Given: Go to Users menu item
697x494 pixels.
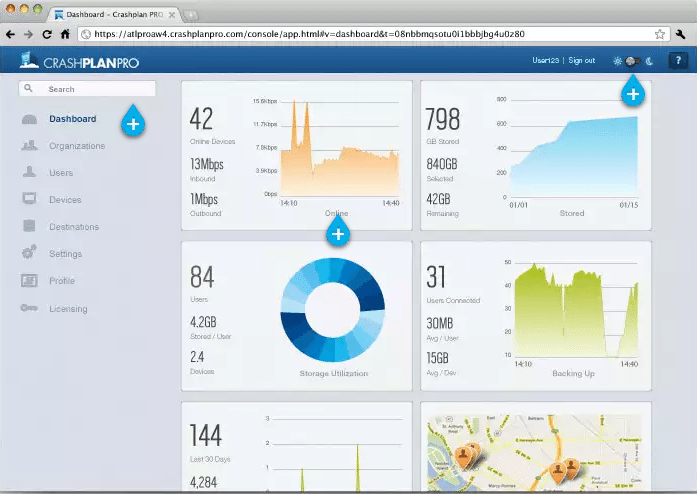Looking at the screenshot, I should [61, 173].
